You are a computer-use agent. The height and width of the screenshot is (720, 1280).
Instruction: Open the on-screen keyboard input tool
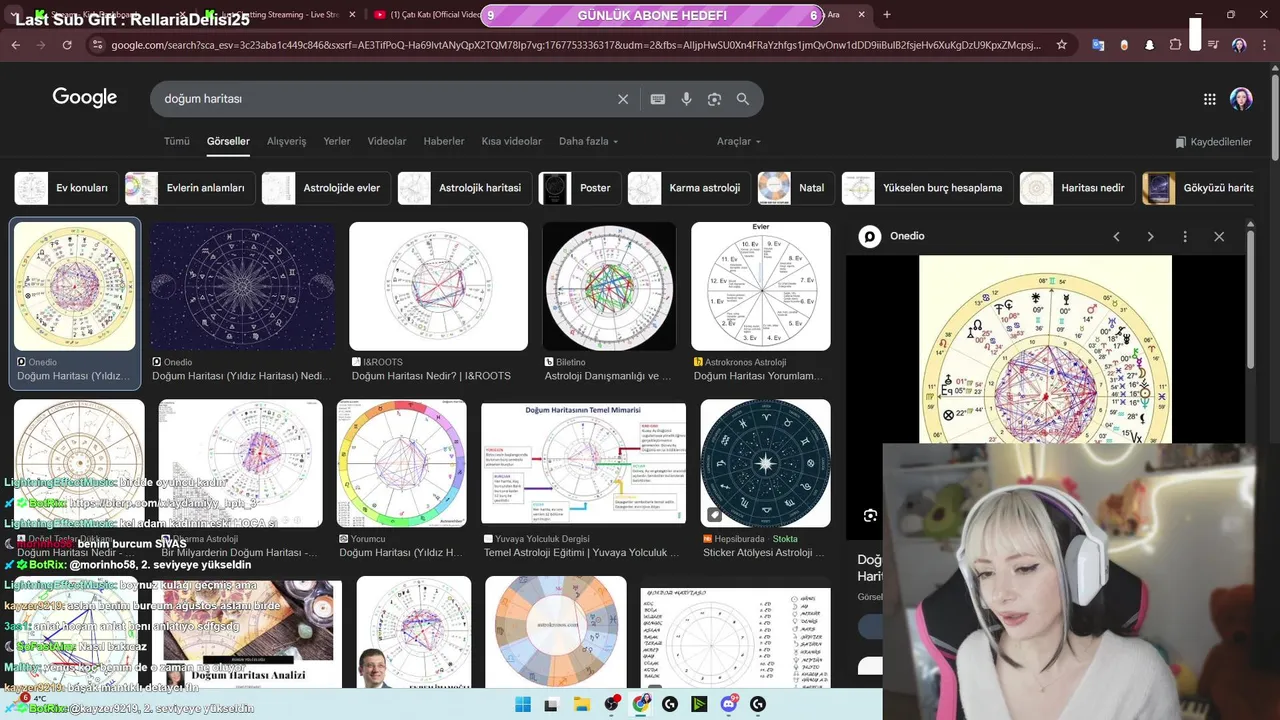(x=657, y=99)
